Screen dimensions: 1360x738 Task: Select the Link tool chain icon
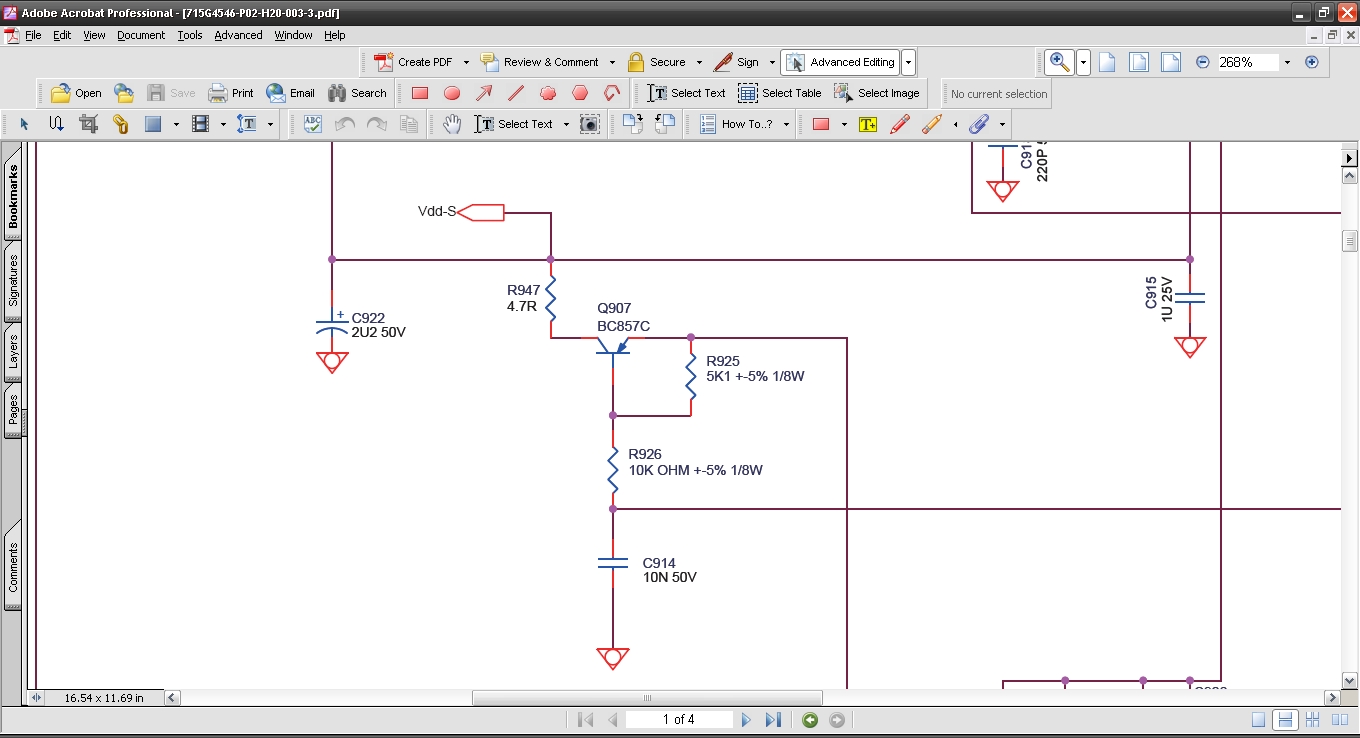pyautogui.click(x=120, y=124)
